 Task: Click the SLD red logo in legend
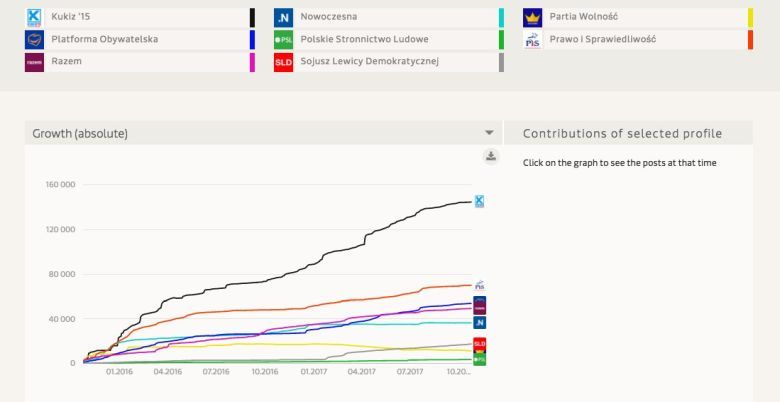283,62
